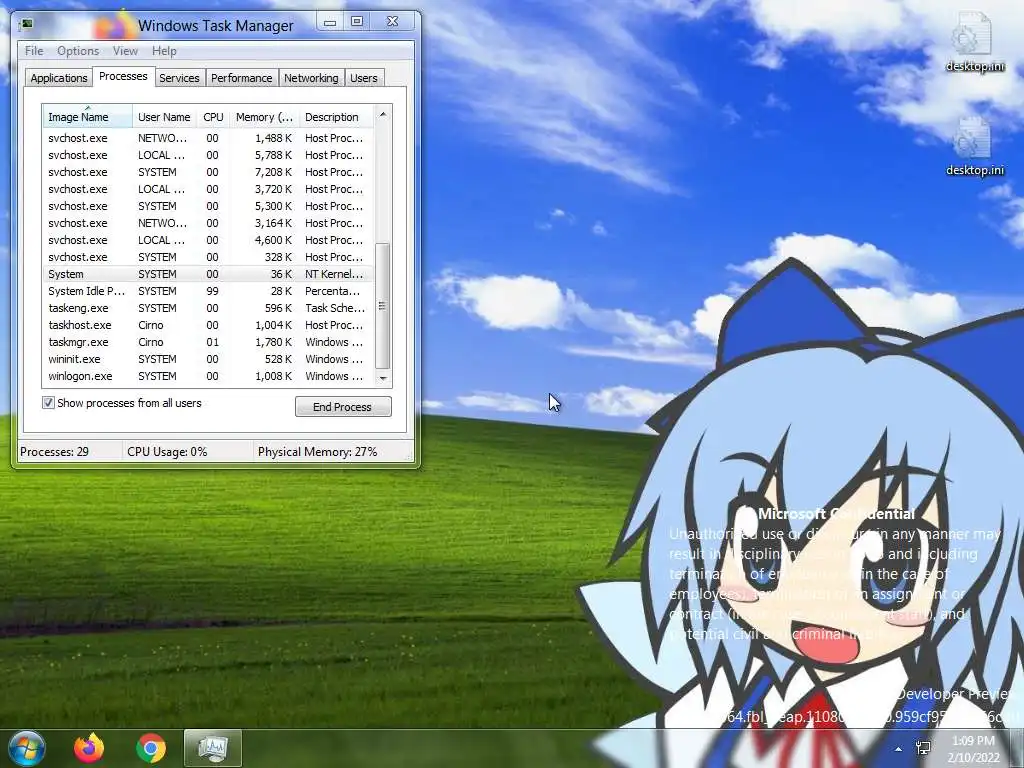Sort by CPU column header
Screen dimensions: 1024x768
click(213, 117)
